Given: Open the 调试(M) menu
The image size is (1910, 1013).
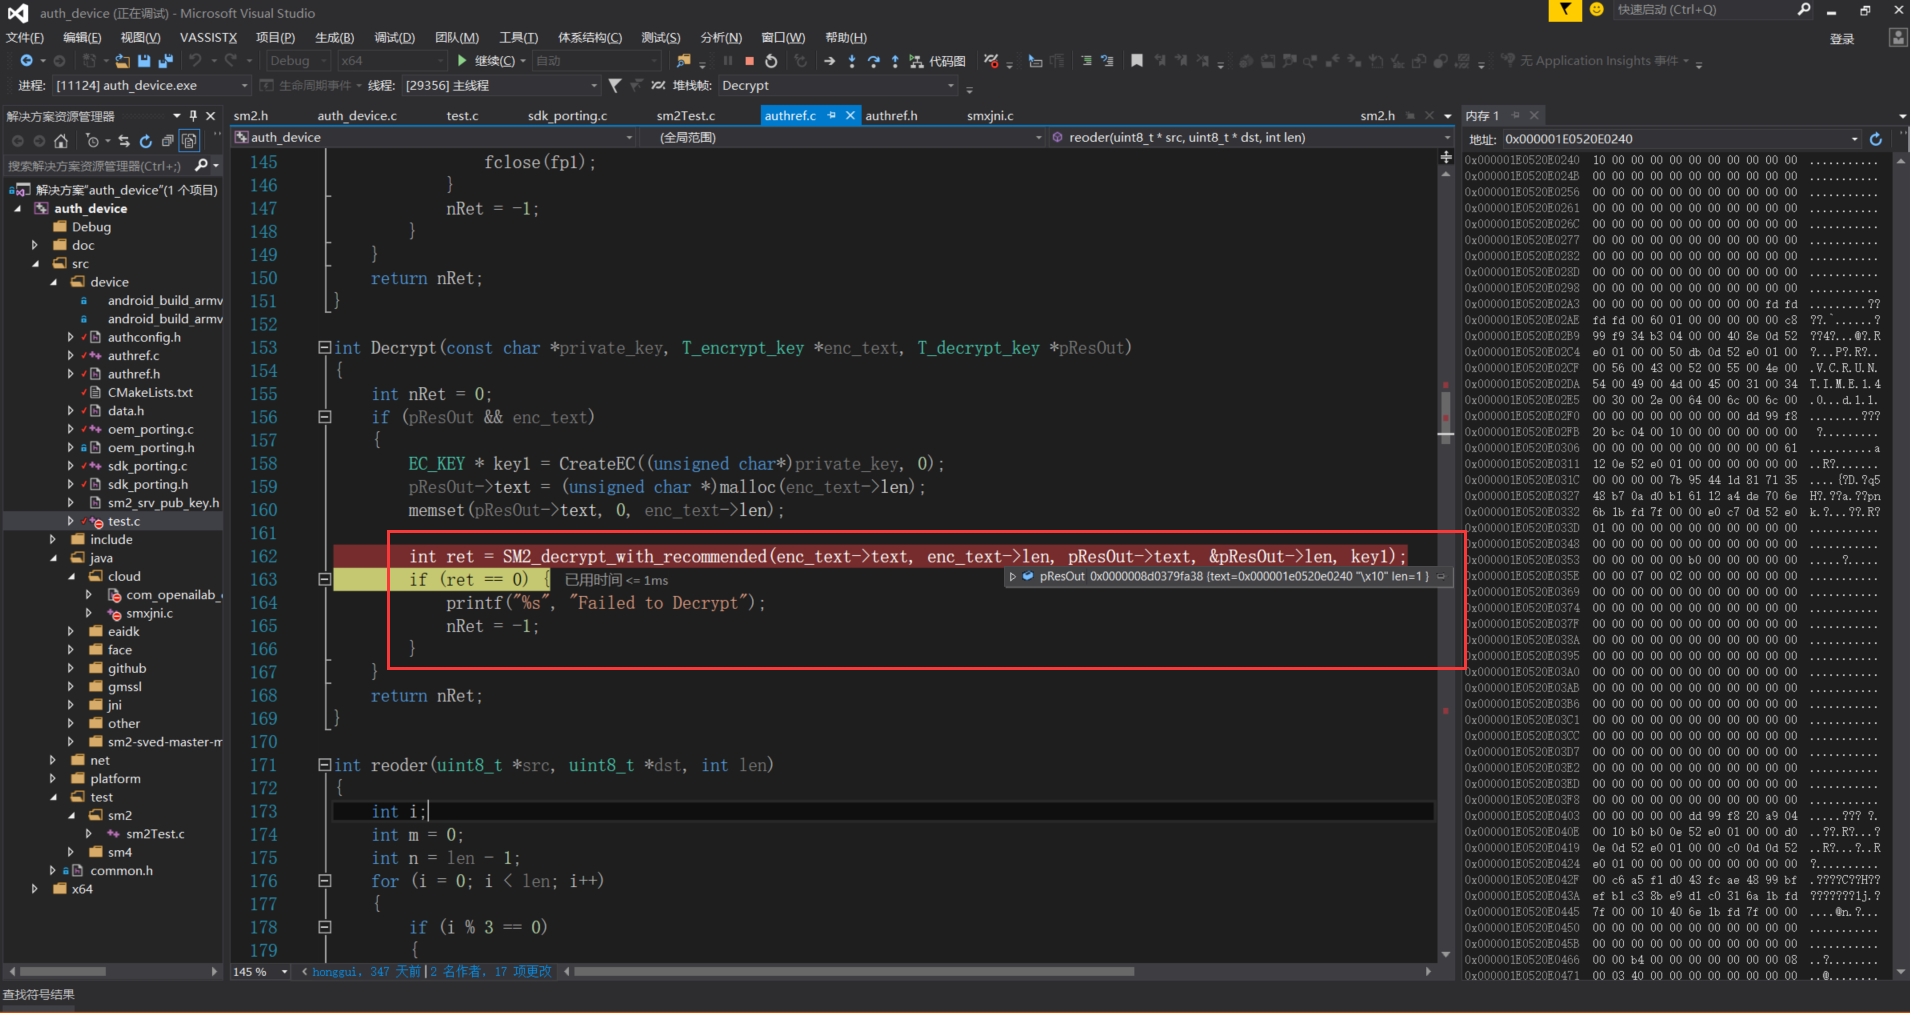Looking at the screenshot, I should tap(396, 37).
